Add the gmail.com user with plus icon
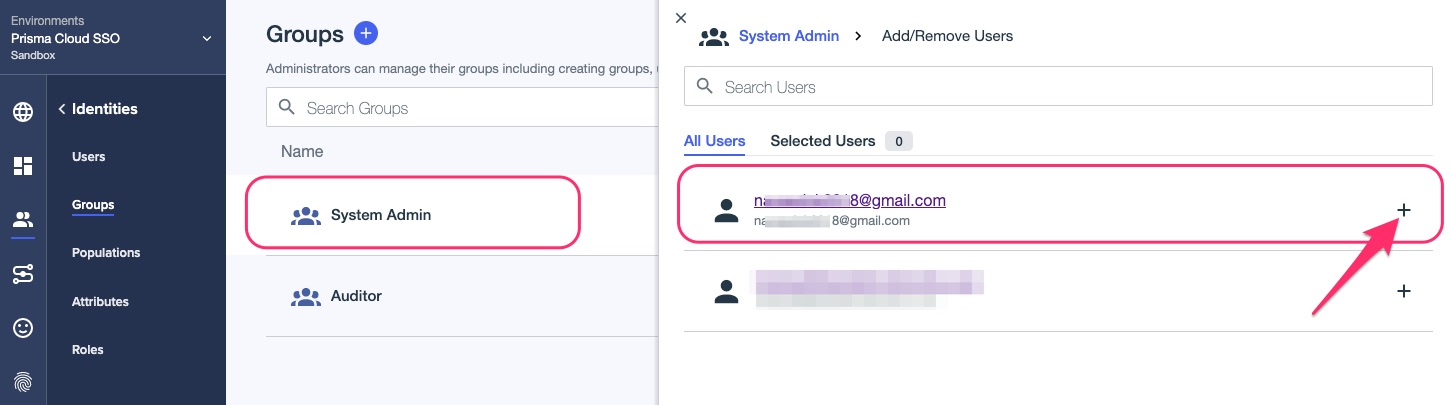Image resolution: width=1452 pixels, height=405 pixels. tap(1403, 210)
